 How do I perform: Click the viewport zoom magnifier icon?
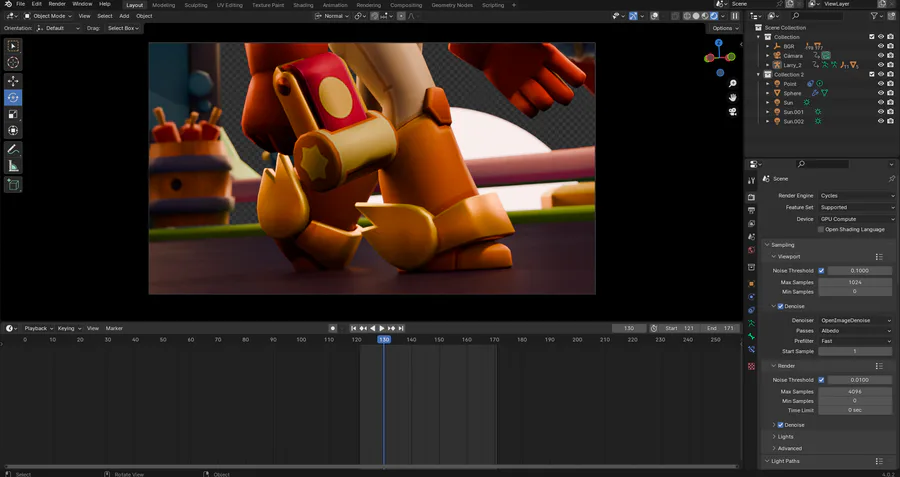pos(733,84)
